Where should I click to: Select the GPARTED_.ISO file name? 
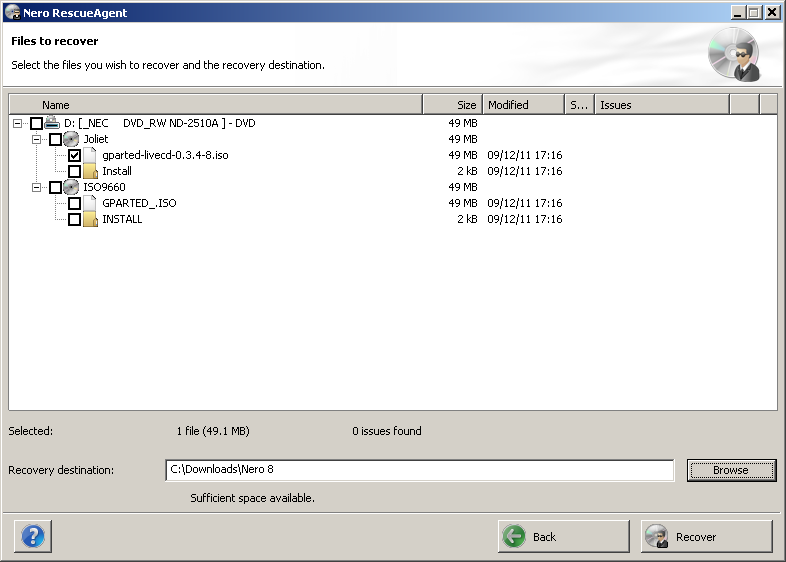pos(139,203)
